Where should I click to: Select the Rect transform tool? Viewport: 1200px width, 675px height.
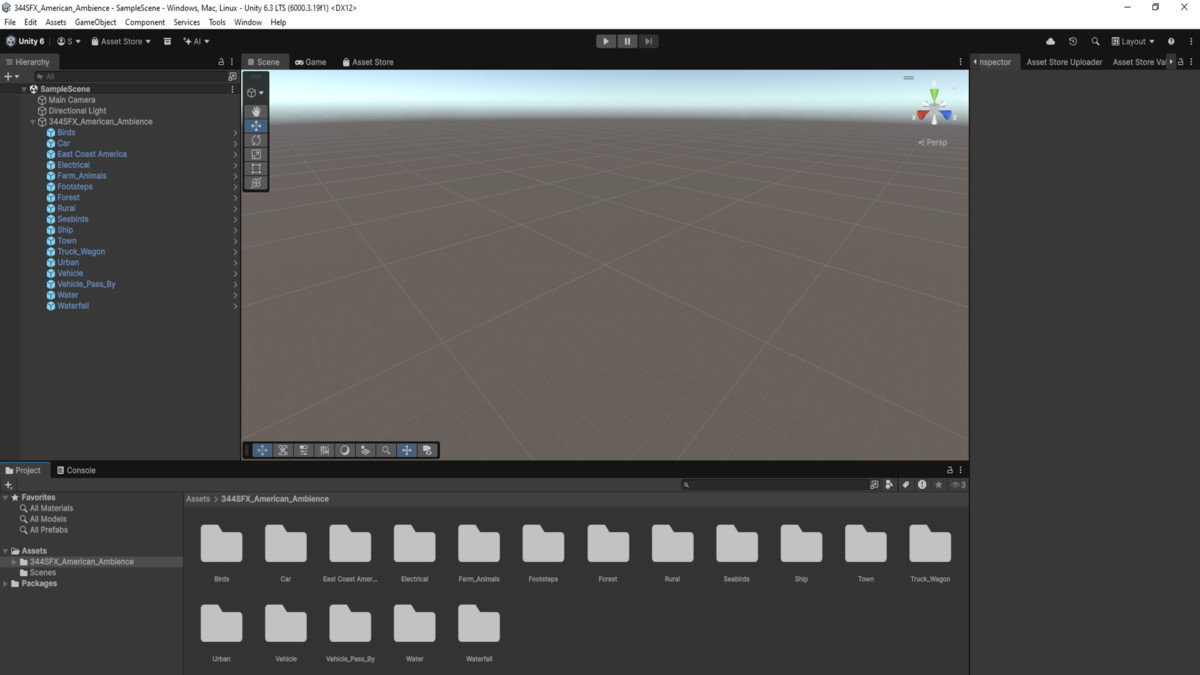(256, 168)
